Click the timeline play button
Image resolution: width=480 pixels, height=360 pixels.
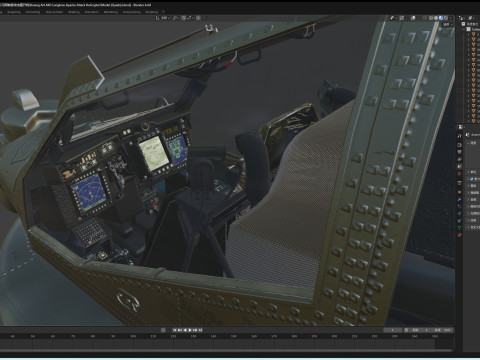pos(190,330)
